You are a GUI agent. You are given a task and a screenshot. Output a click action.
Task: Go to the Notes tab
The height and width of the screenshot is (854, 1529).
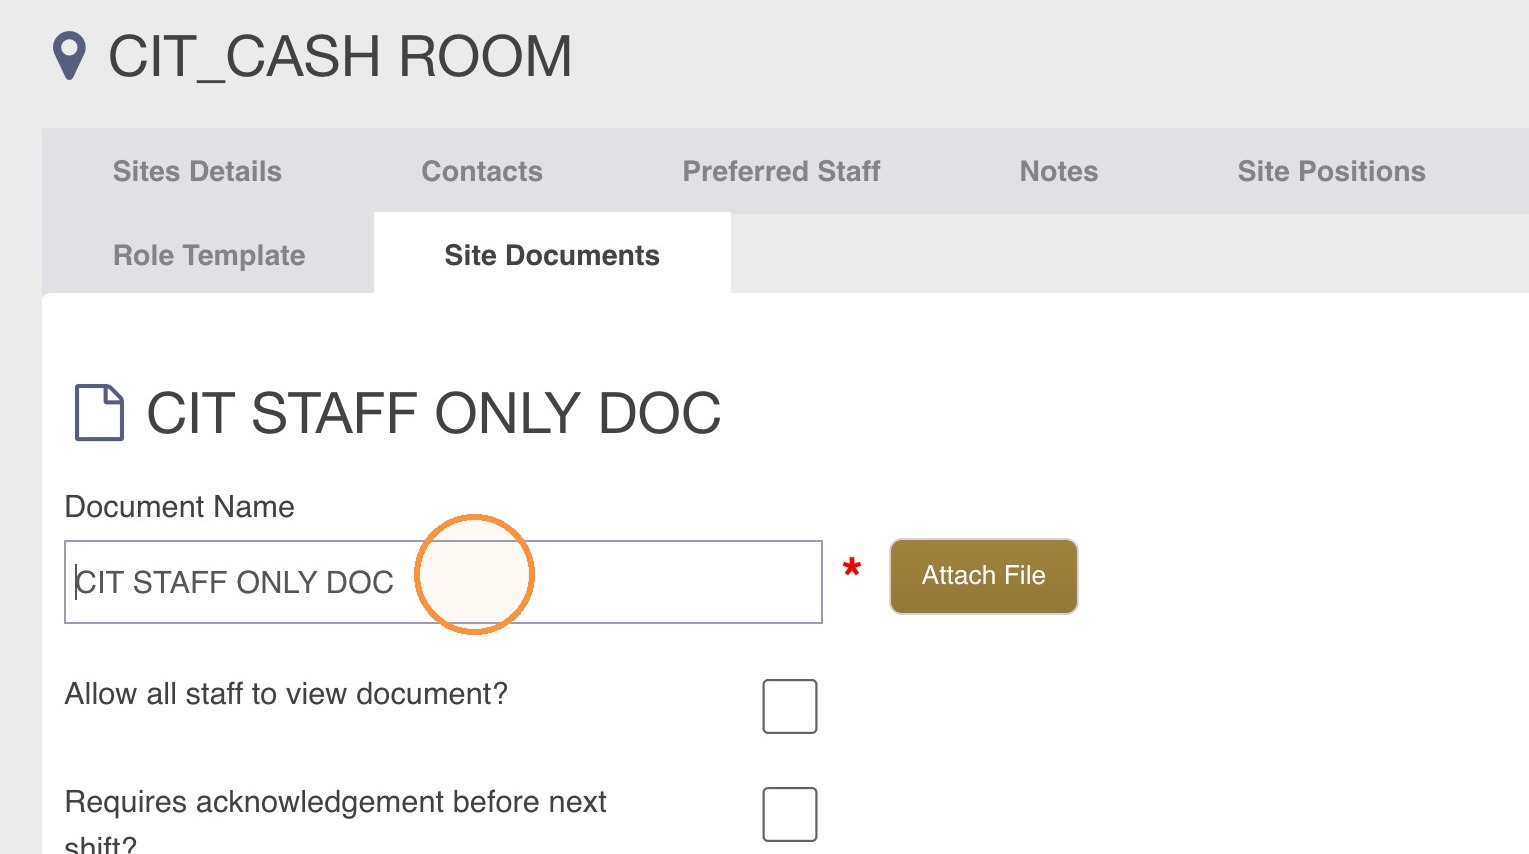pyautogui.click(x=1059, y=171)
